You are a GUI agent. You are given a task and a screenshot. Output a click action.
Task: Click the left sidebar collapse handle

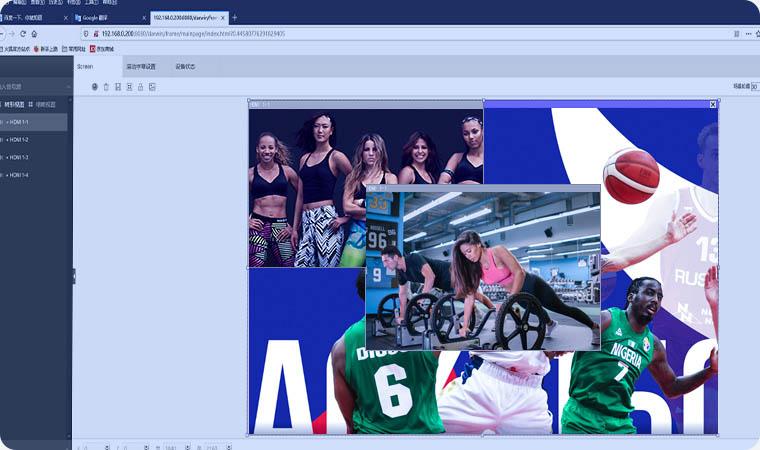[74, 276]
